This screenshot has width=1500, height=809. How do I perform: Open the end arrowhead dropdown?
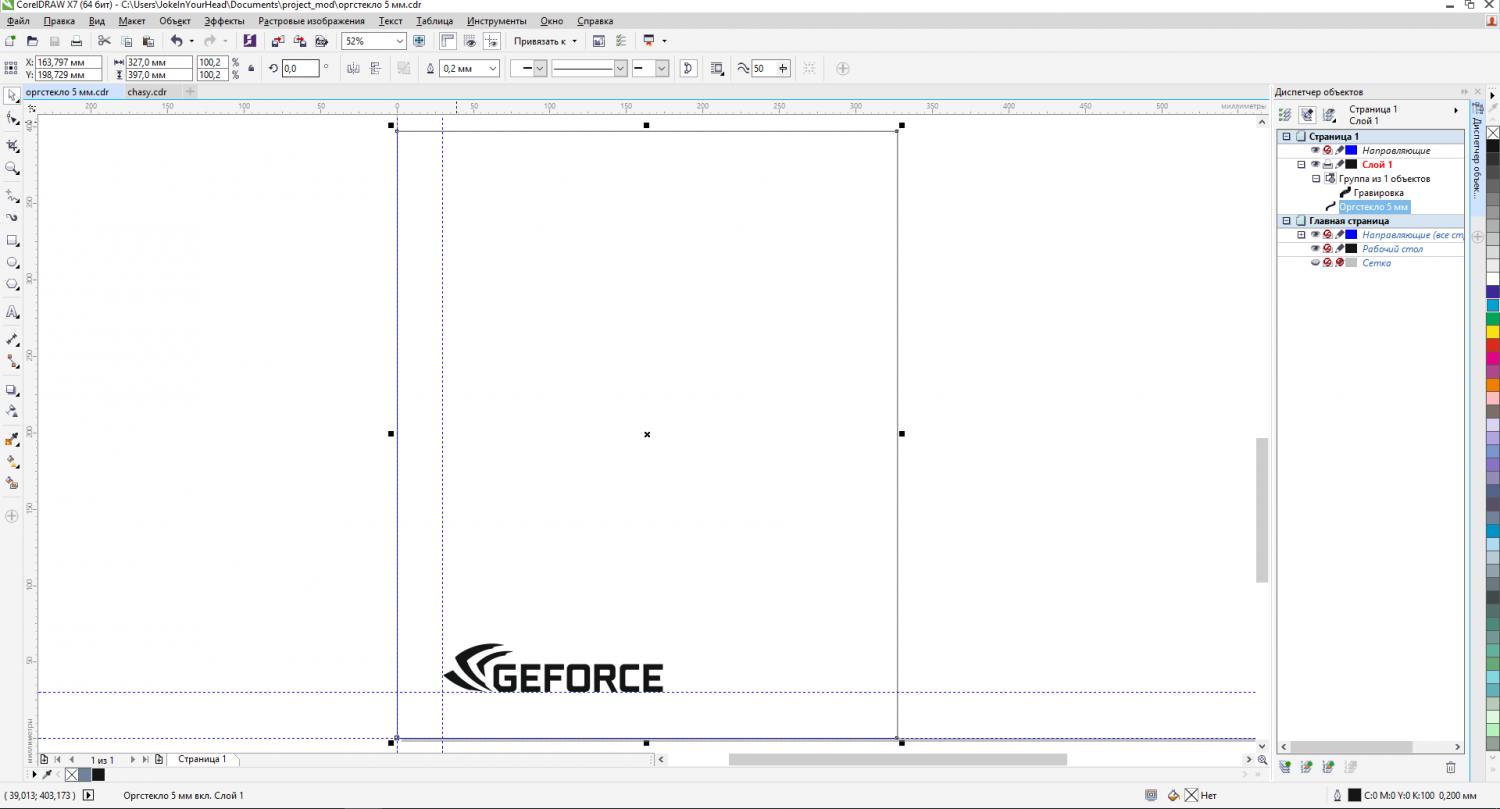pos(662,68)
